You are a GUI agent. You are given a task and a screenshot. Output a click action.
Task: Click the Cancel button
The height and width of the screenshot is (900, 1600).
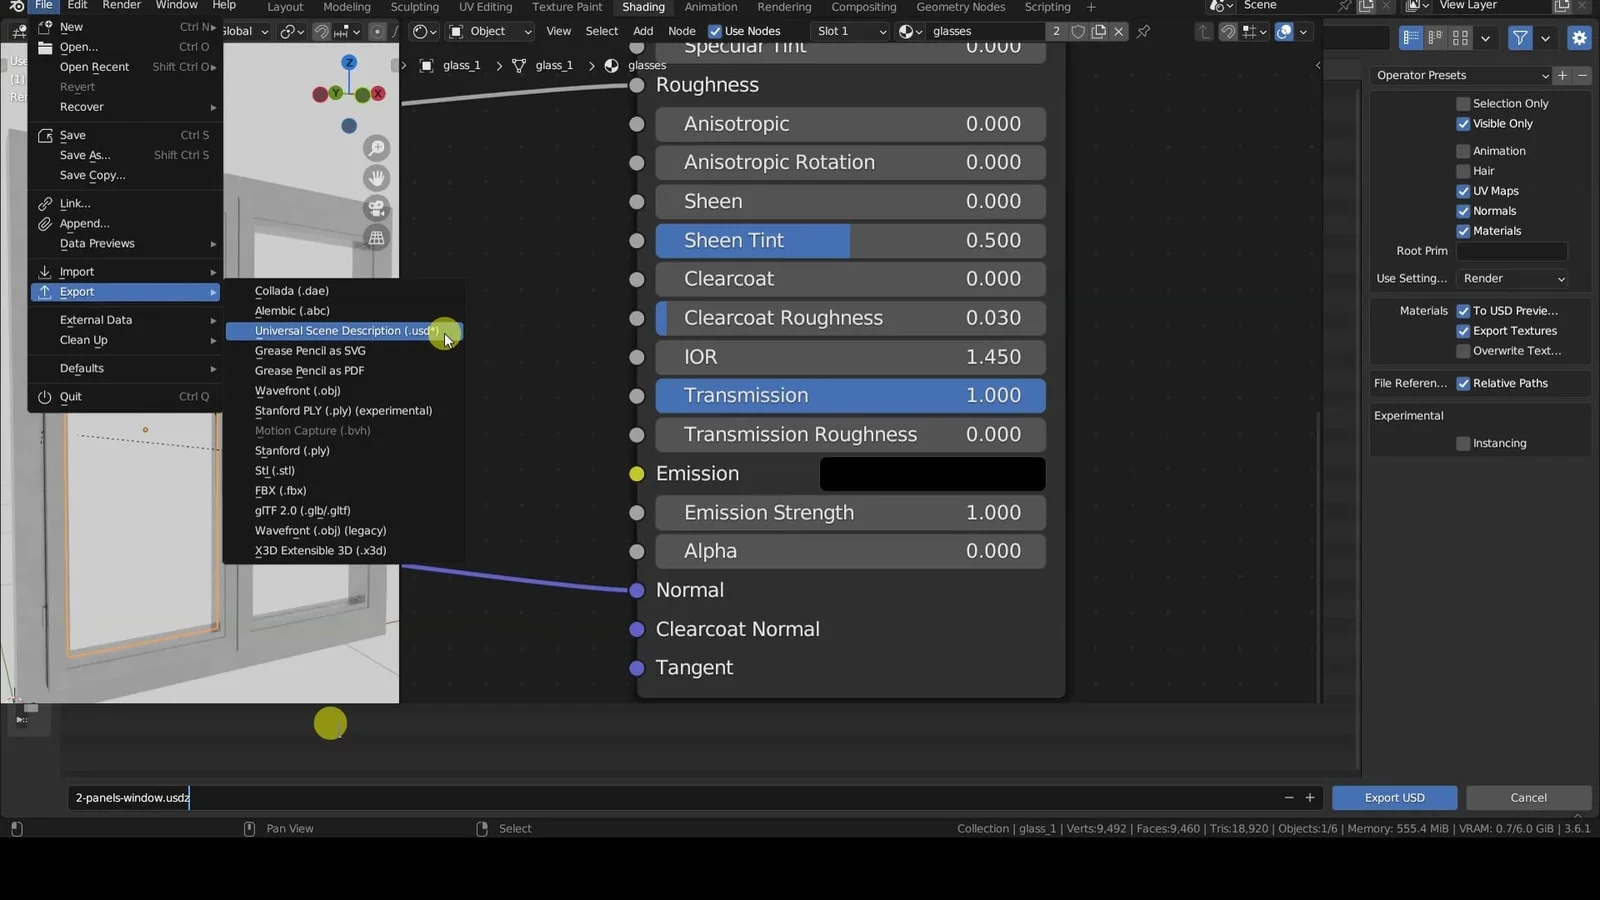(x=1527, y=798)
